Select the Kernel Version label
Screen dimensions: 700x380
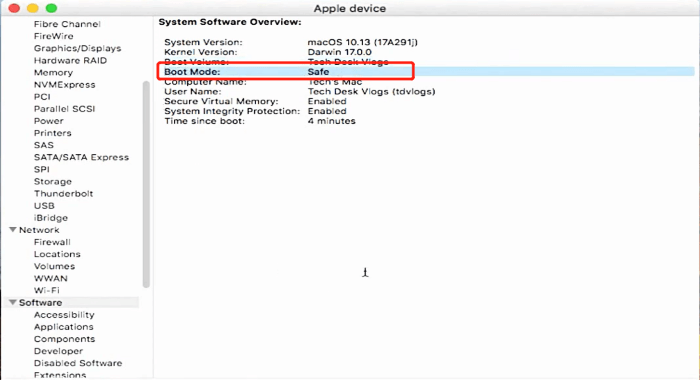tap(200, 52)
